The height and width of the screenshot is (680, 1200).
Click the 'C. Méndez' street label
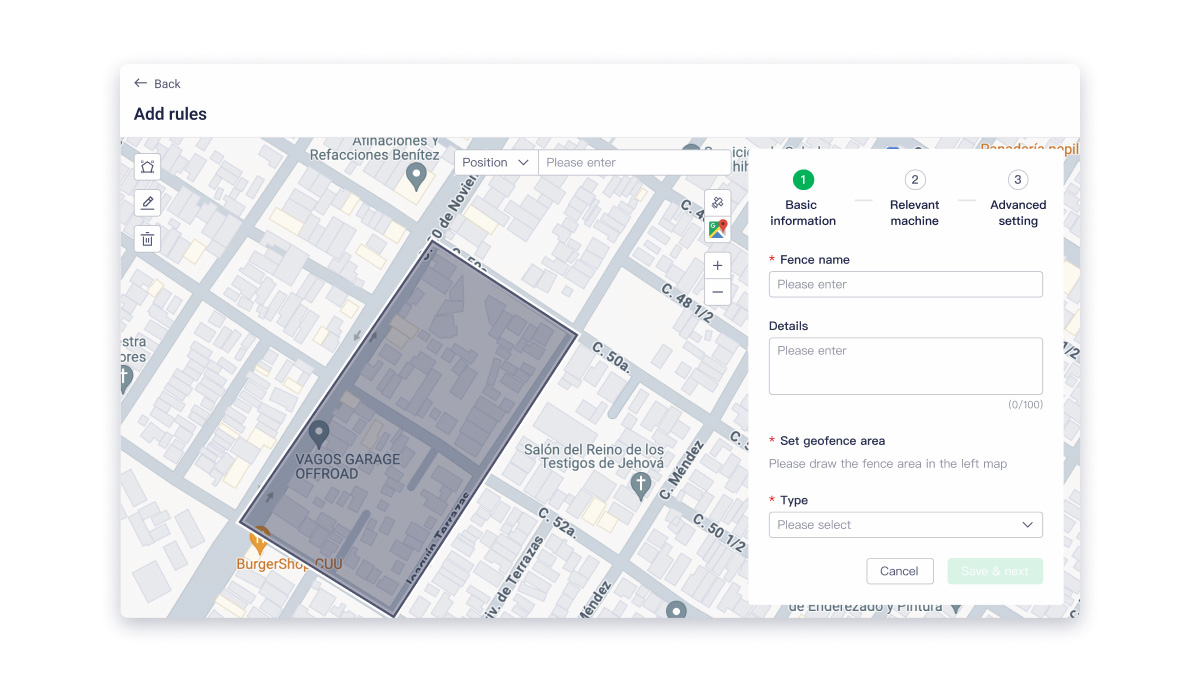[x=683, y=472]
